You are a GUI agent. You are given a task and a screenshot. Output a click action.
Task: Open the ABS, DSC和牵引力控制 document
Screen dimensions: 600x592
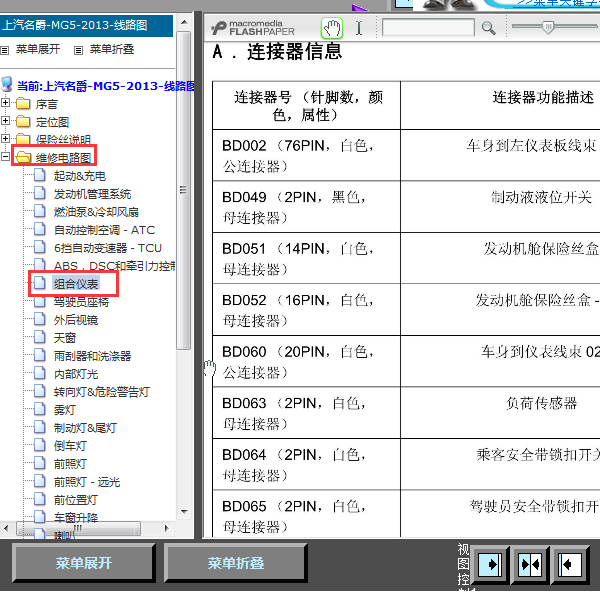(114, 266)
